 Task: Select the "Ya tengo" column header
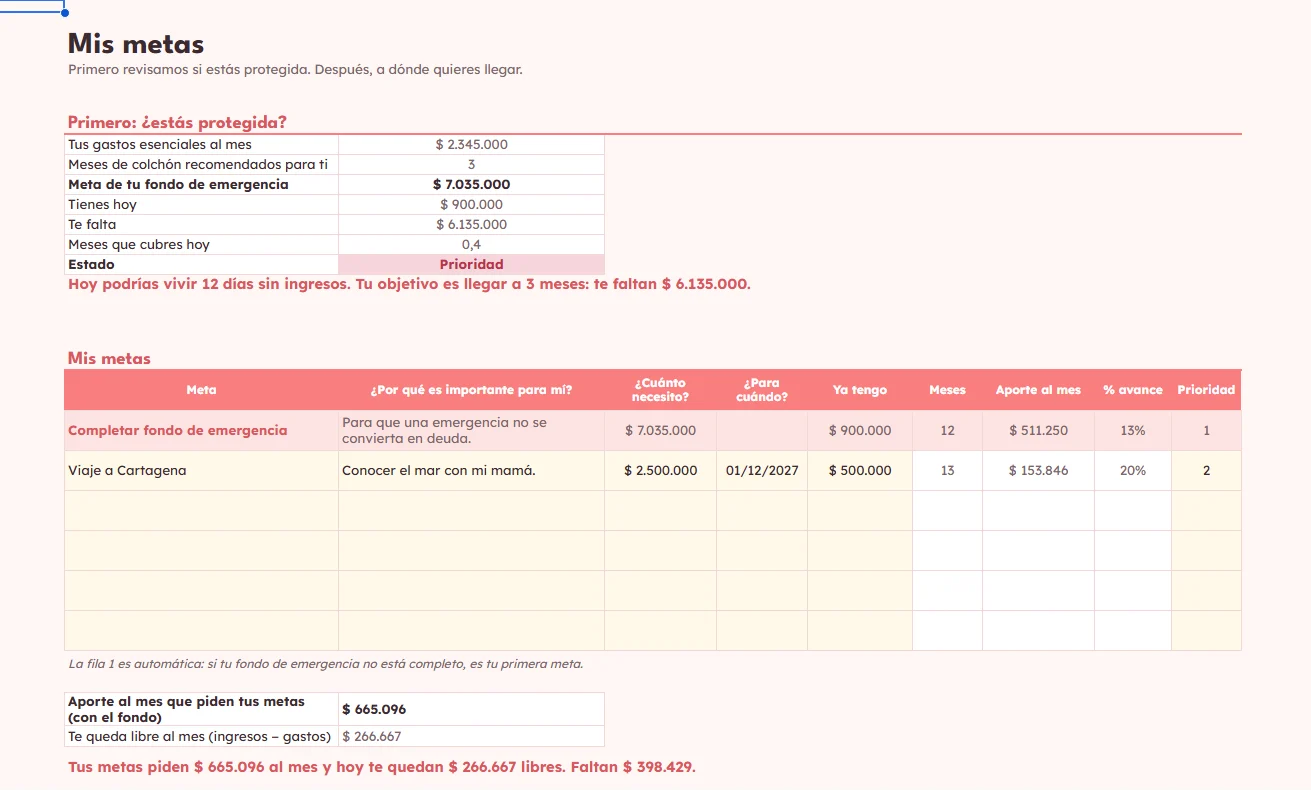(860, 390)
